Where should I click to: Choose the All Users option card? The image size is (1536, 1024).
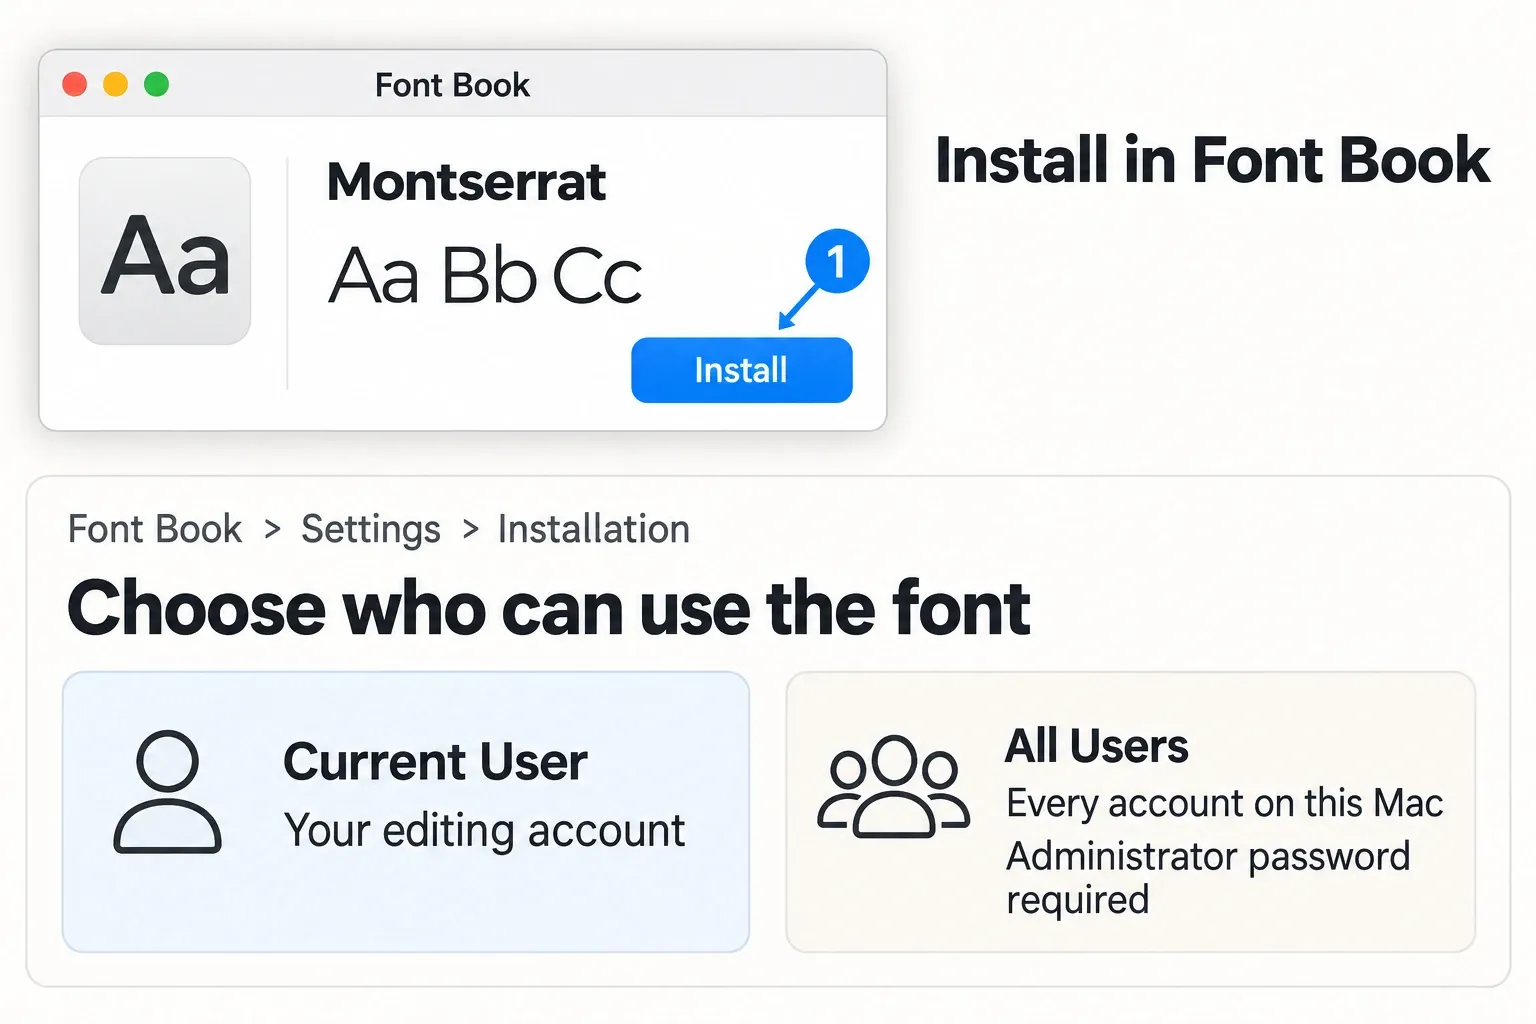pyautogui.click(x=1131, y=812)
